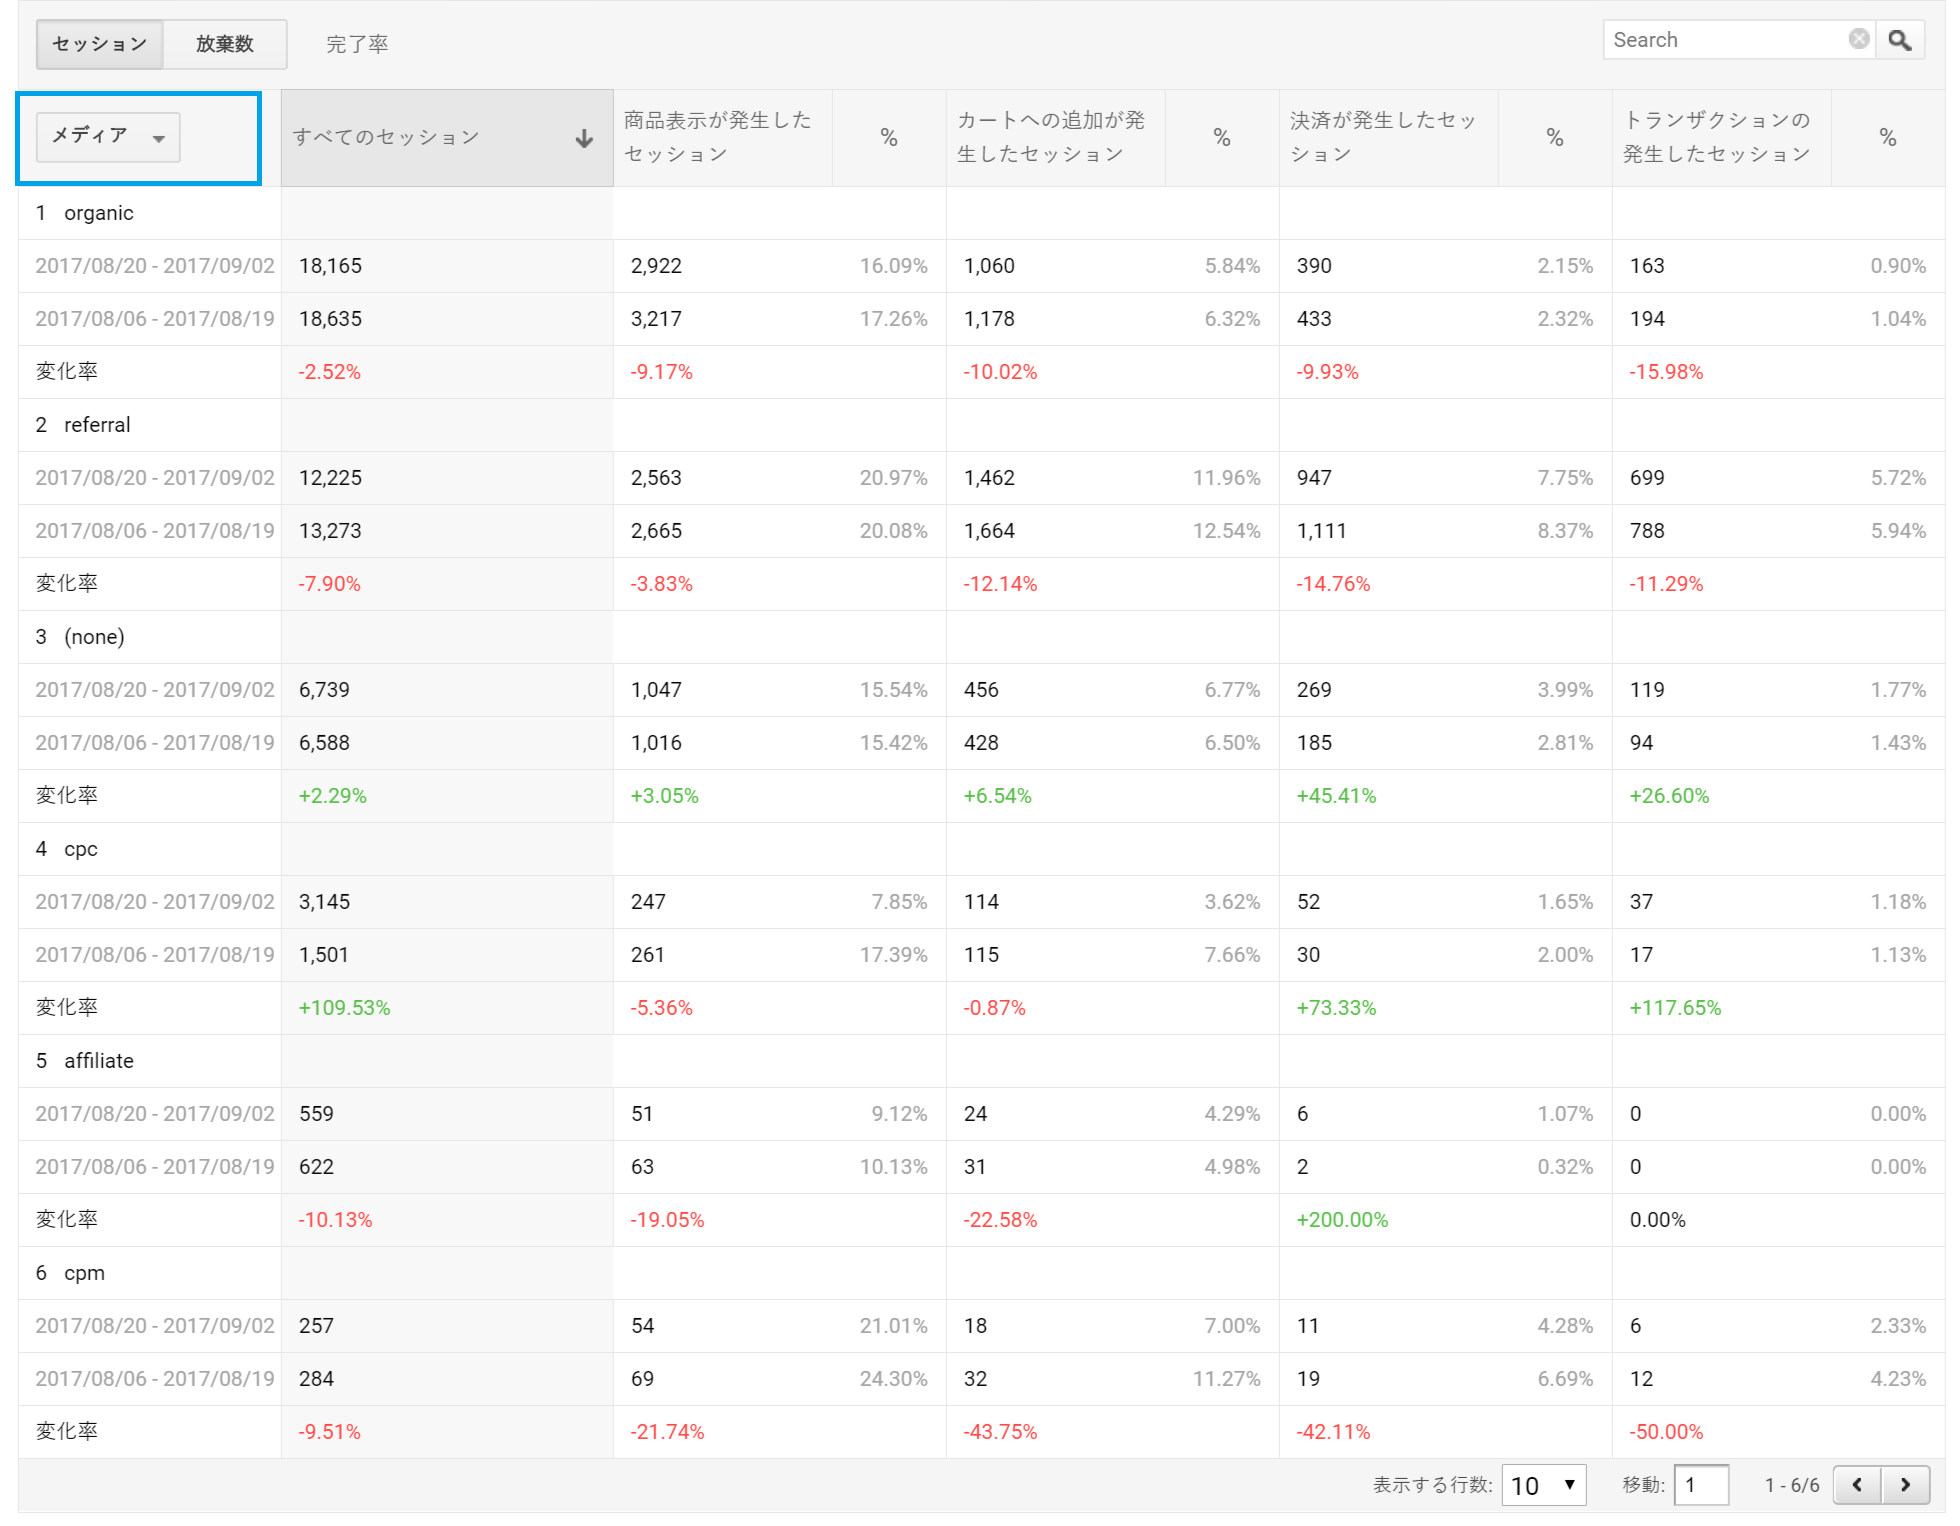Click the referral row label
Viewport: 1960px width, 1526px height.
[97, 425]
